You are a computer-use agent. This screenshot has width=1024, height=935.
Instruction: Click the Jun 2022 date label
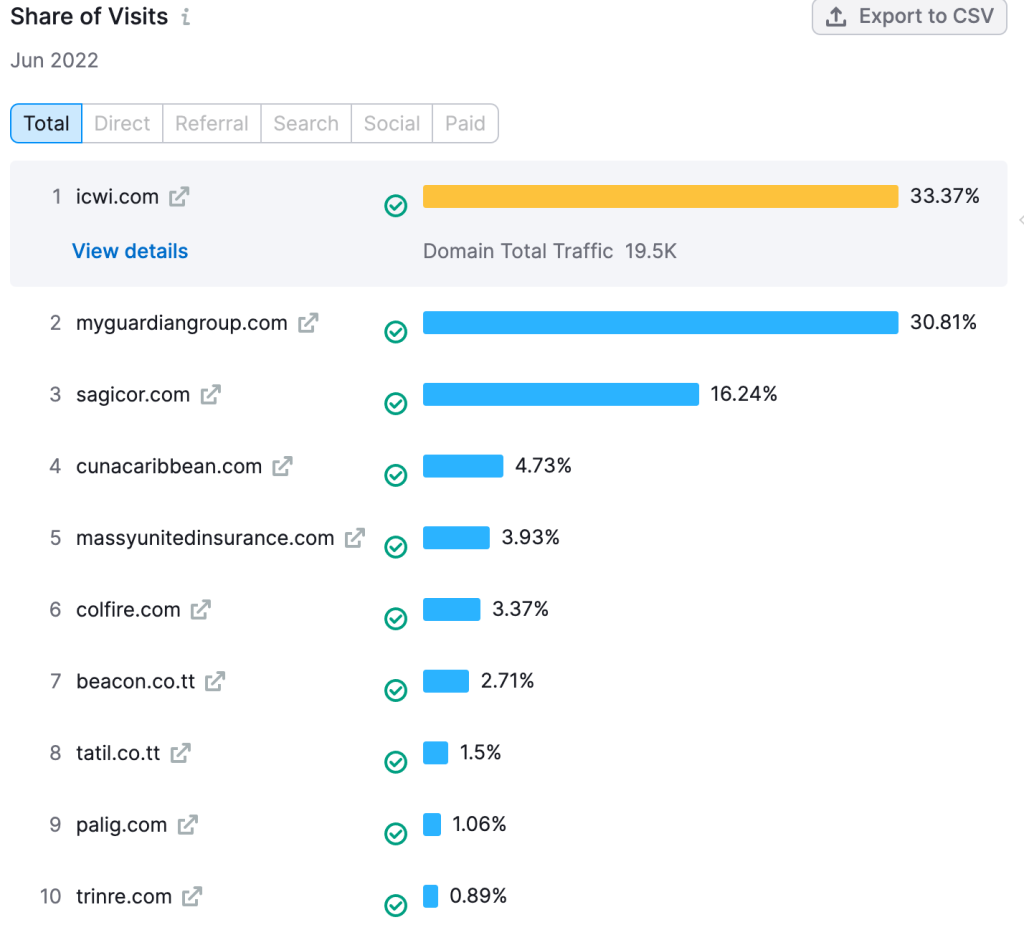(54, 60)
